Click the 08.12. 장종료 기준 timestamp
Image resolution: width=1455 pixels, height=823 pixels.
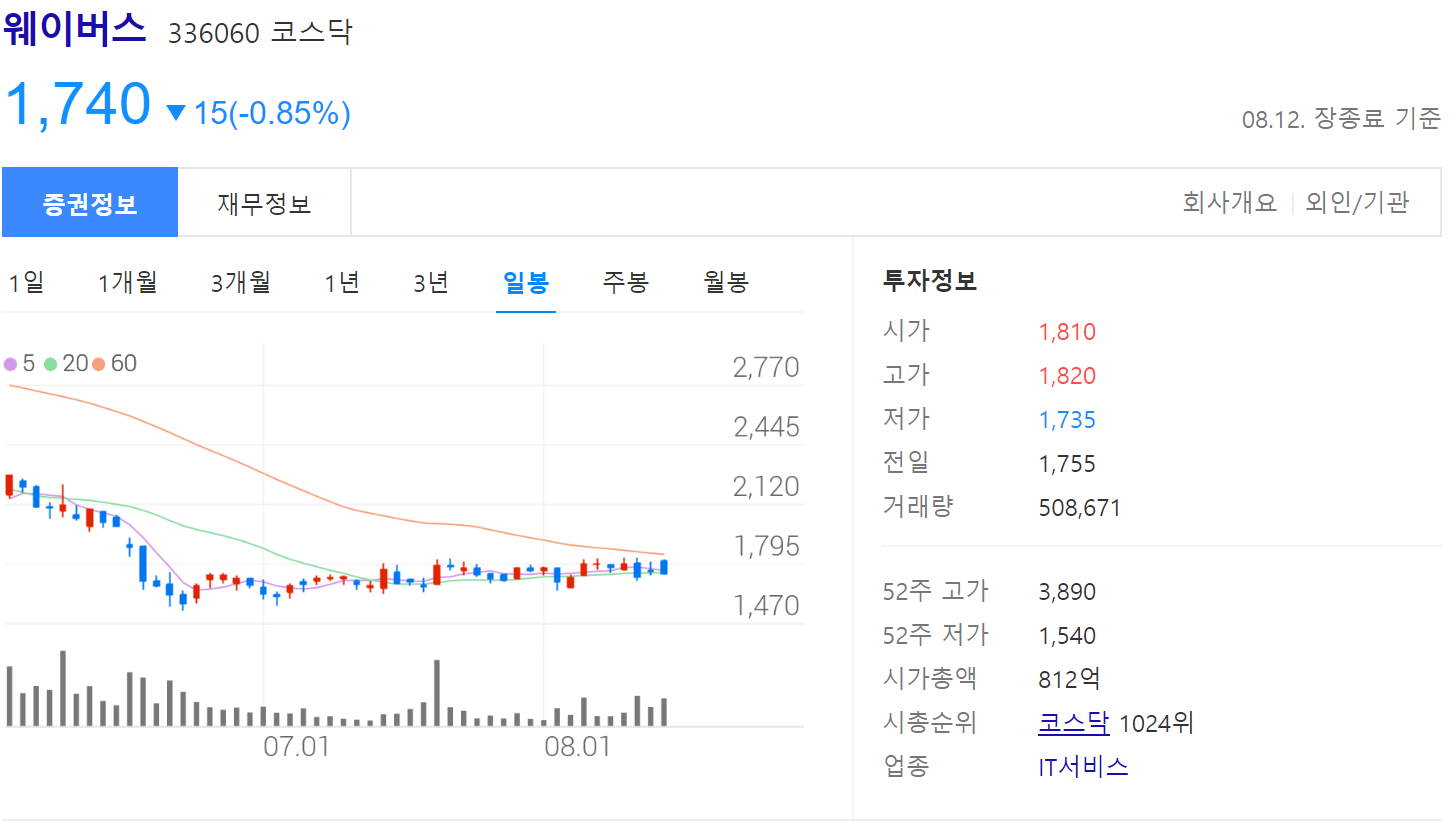(x=1341, y=119)
